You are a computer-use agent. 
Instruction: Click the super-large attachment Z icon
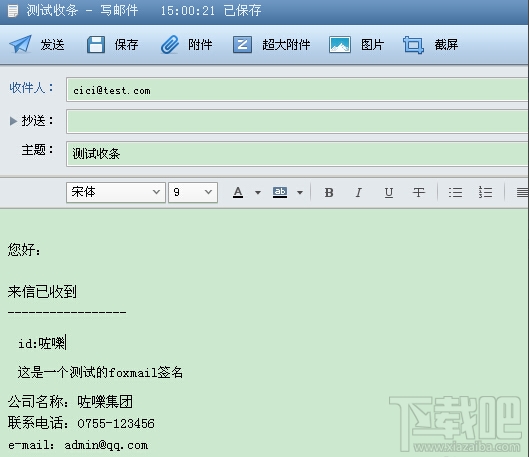(242, 45)
